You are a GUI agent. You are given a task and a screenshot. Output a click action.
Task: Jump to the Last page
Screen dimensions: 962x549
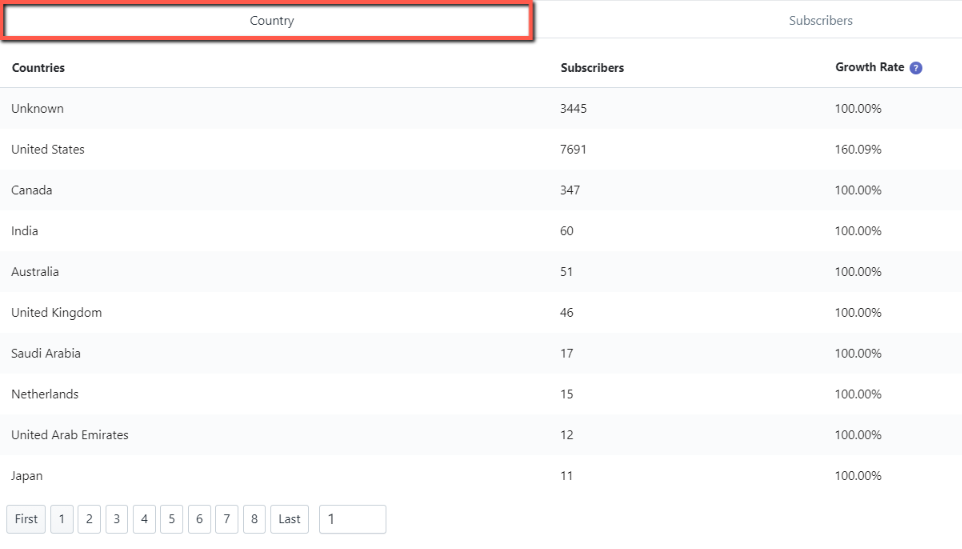tap(290, 519)
